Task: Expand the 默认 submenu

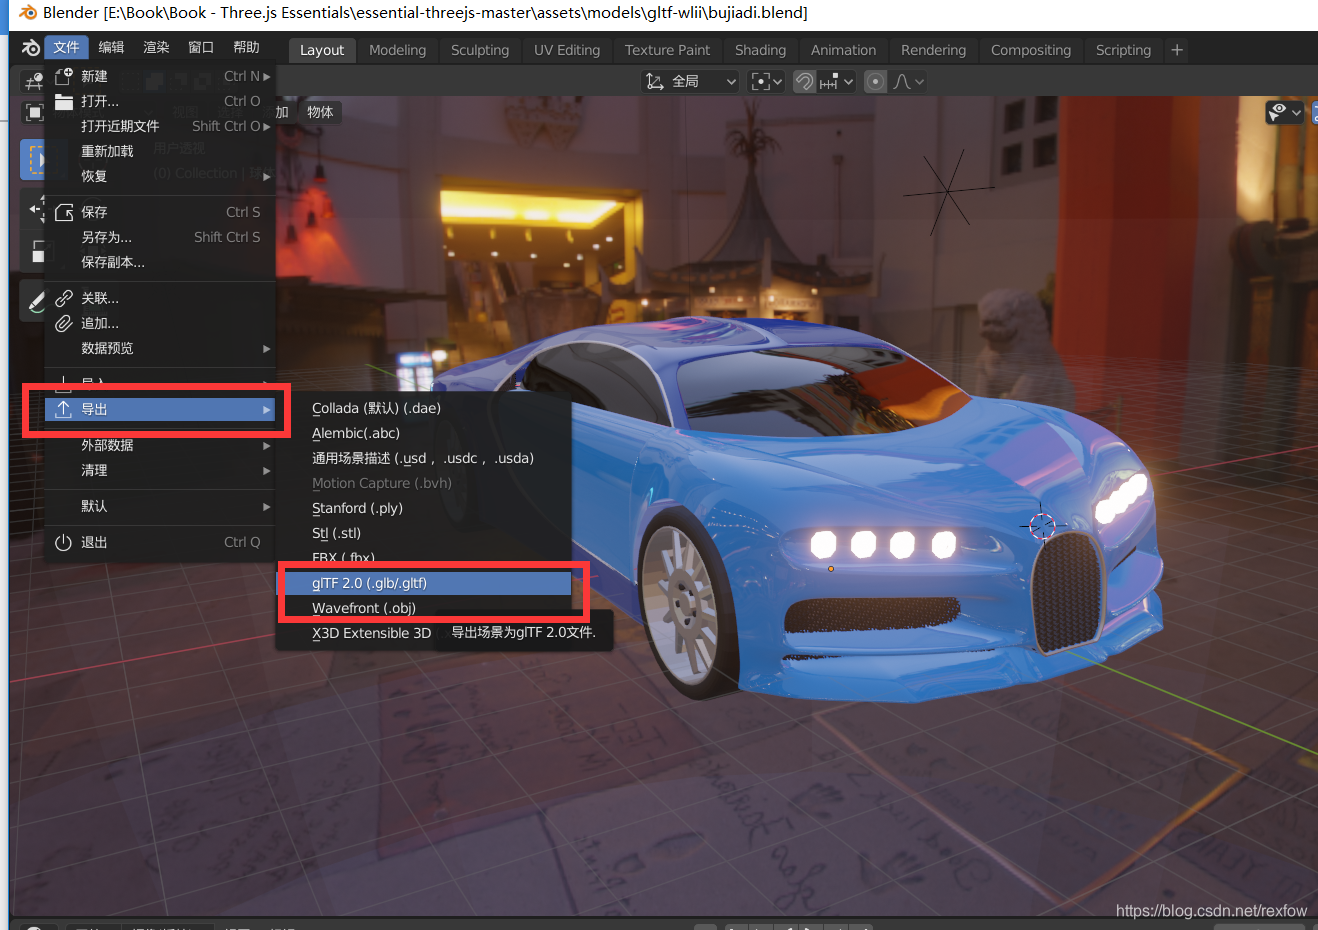Action: coord(160,506)
